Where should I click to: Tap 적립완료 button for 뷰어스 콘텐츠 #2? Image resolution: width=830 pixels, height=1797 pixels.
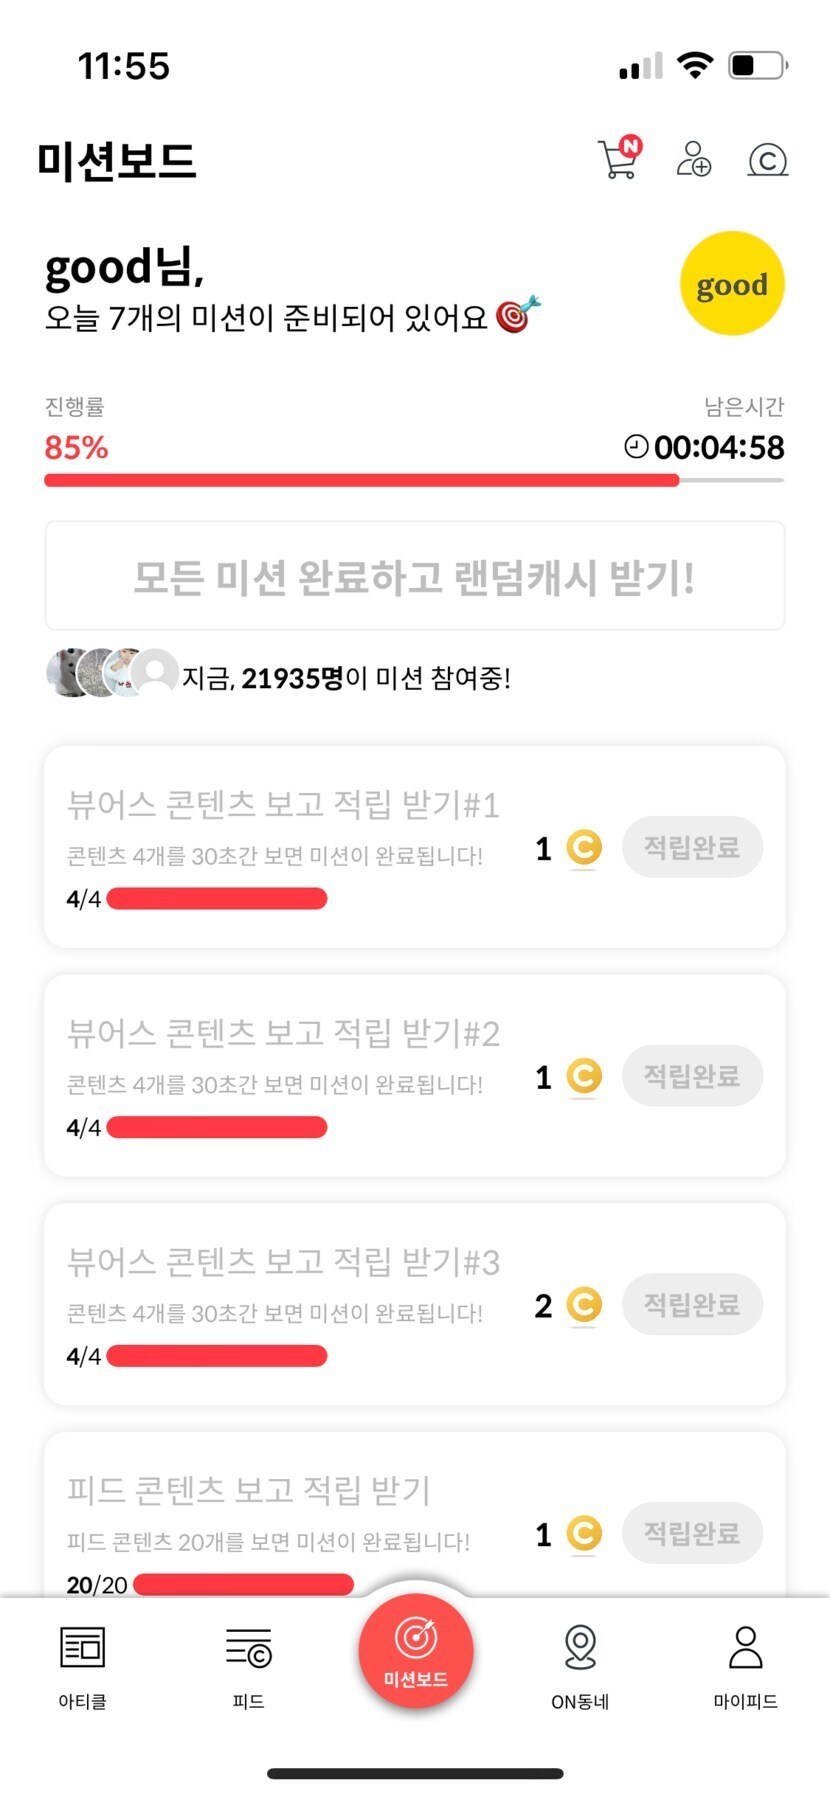pos(692,1076)
